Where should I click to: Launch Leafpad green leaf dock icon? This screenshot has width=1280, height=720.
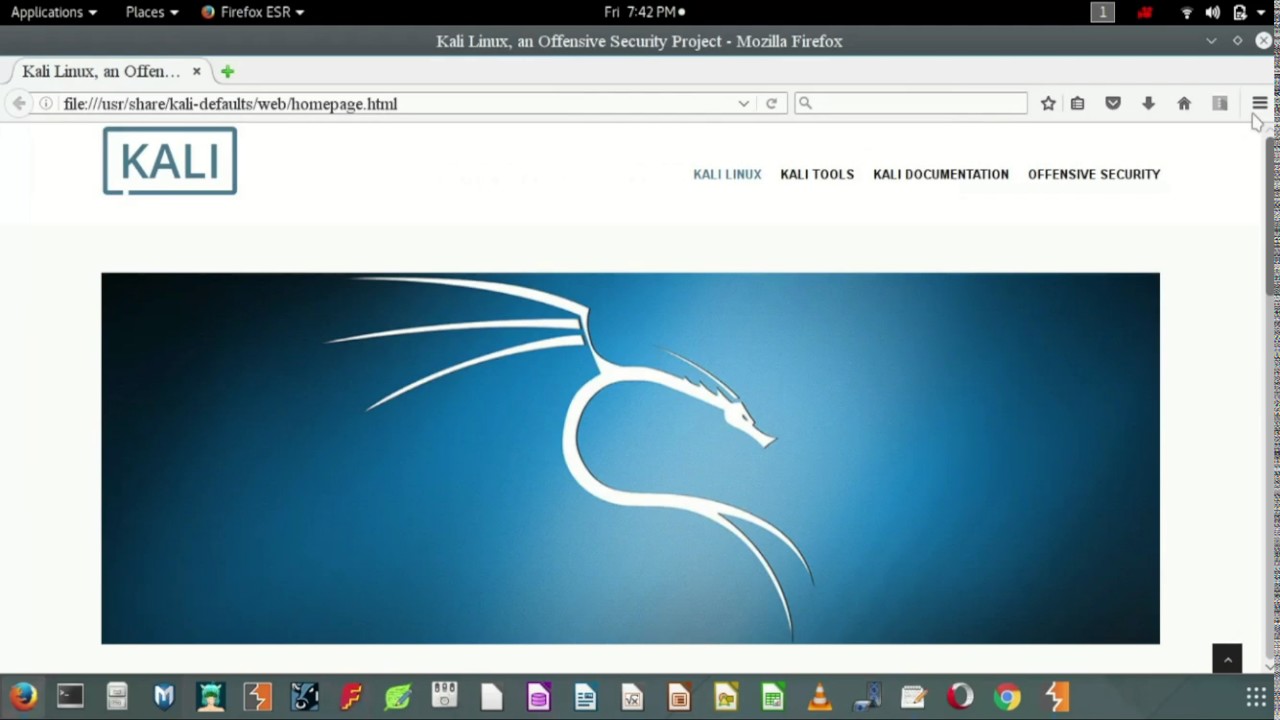pyautogui.click(x=398, y=696)
